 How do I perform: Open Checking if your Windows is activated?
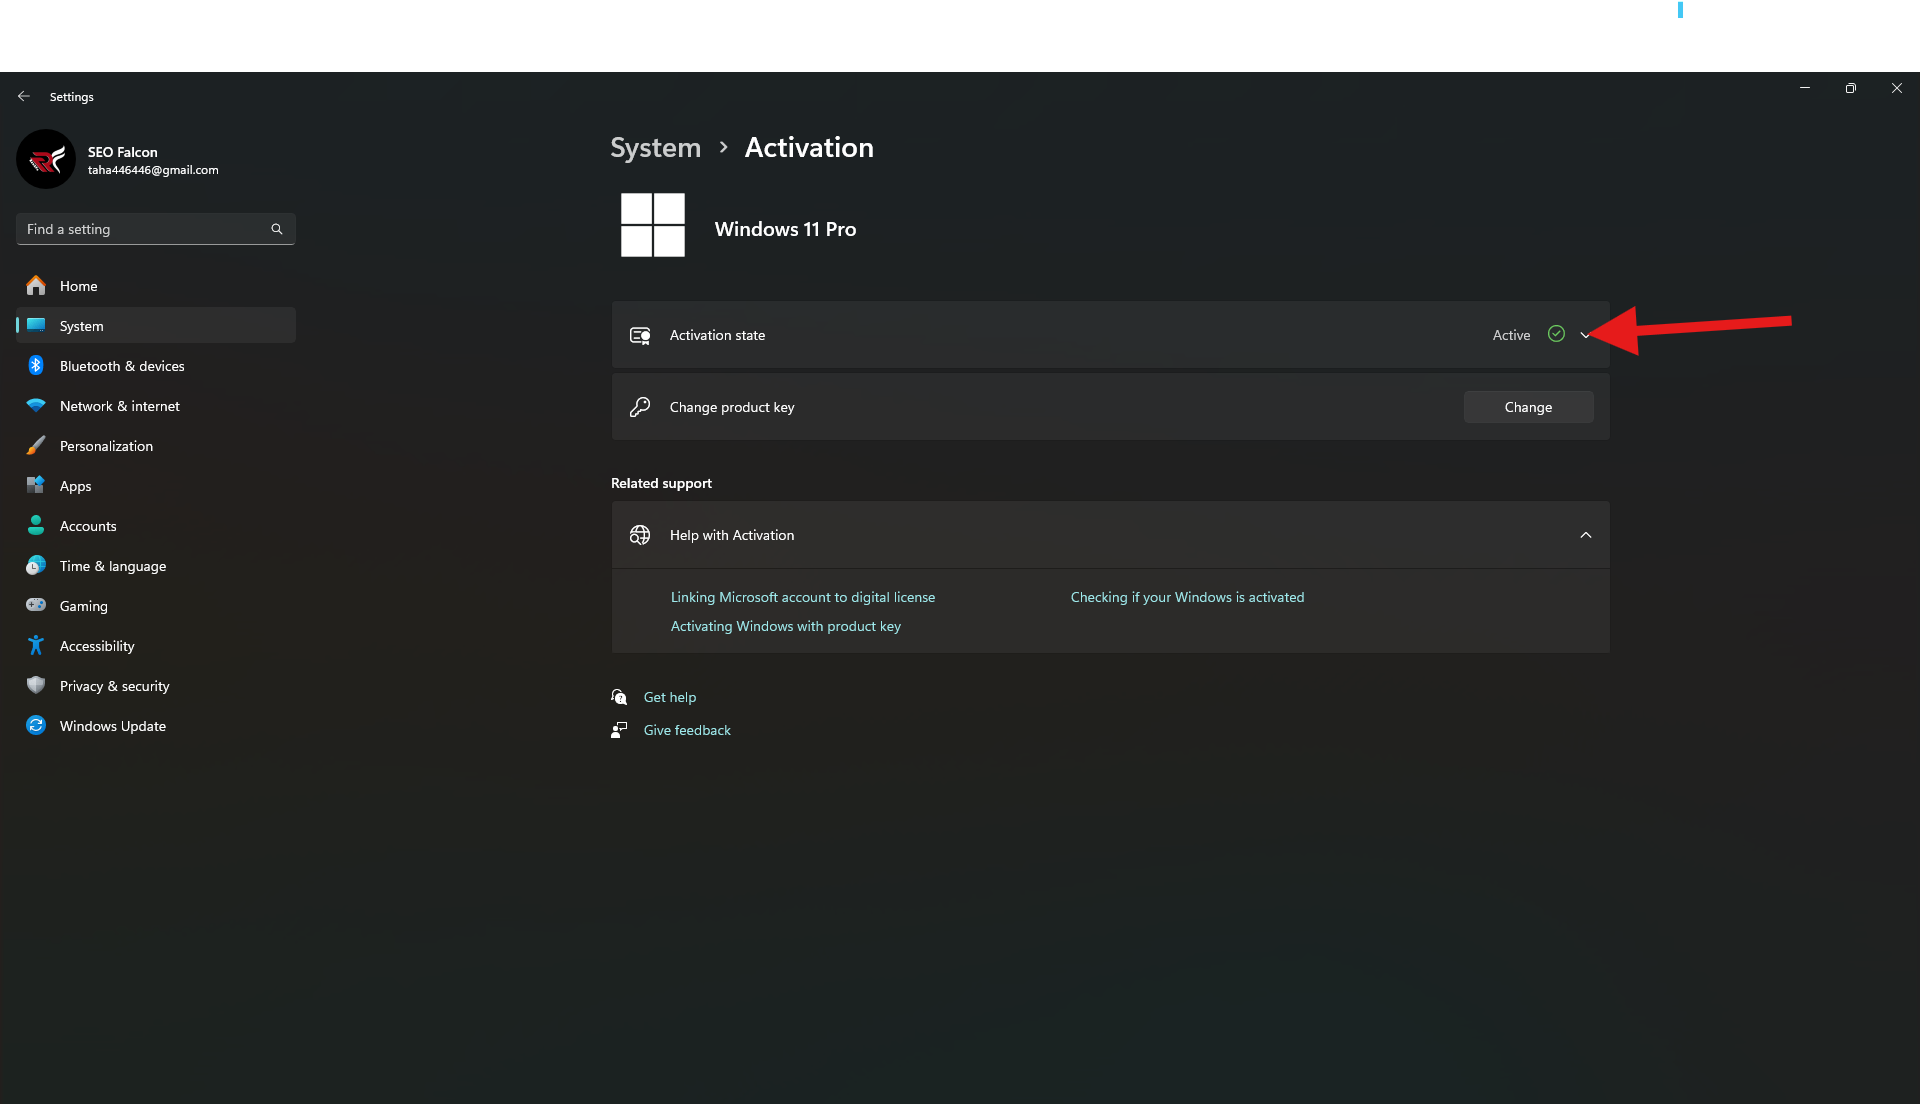pyautogui.click(x=1187, y=597)
